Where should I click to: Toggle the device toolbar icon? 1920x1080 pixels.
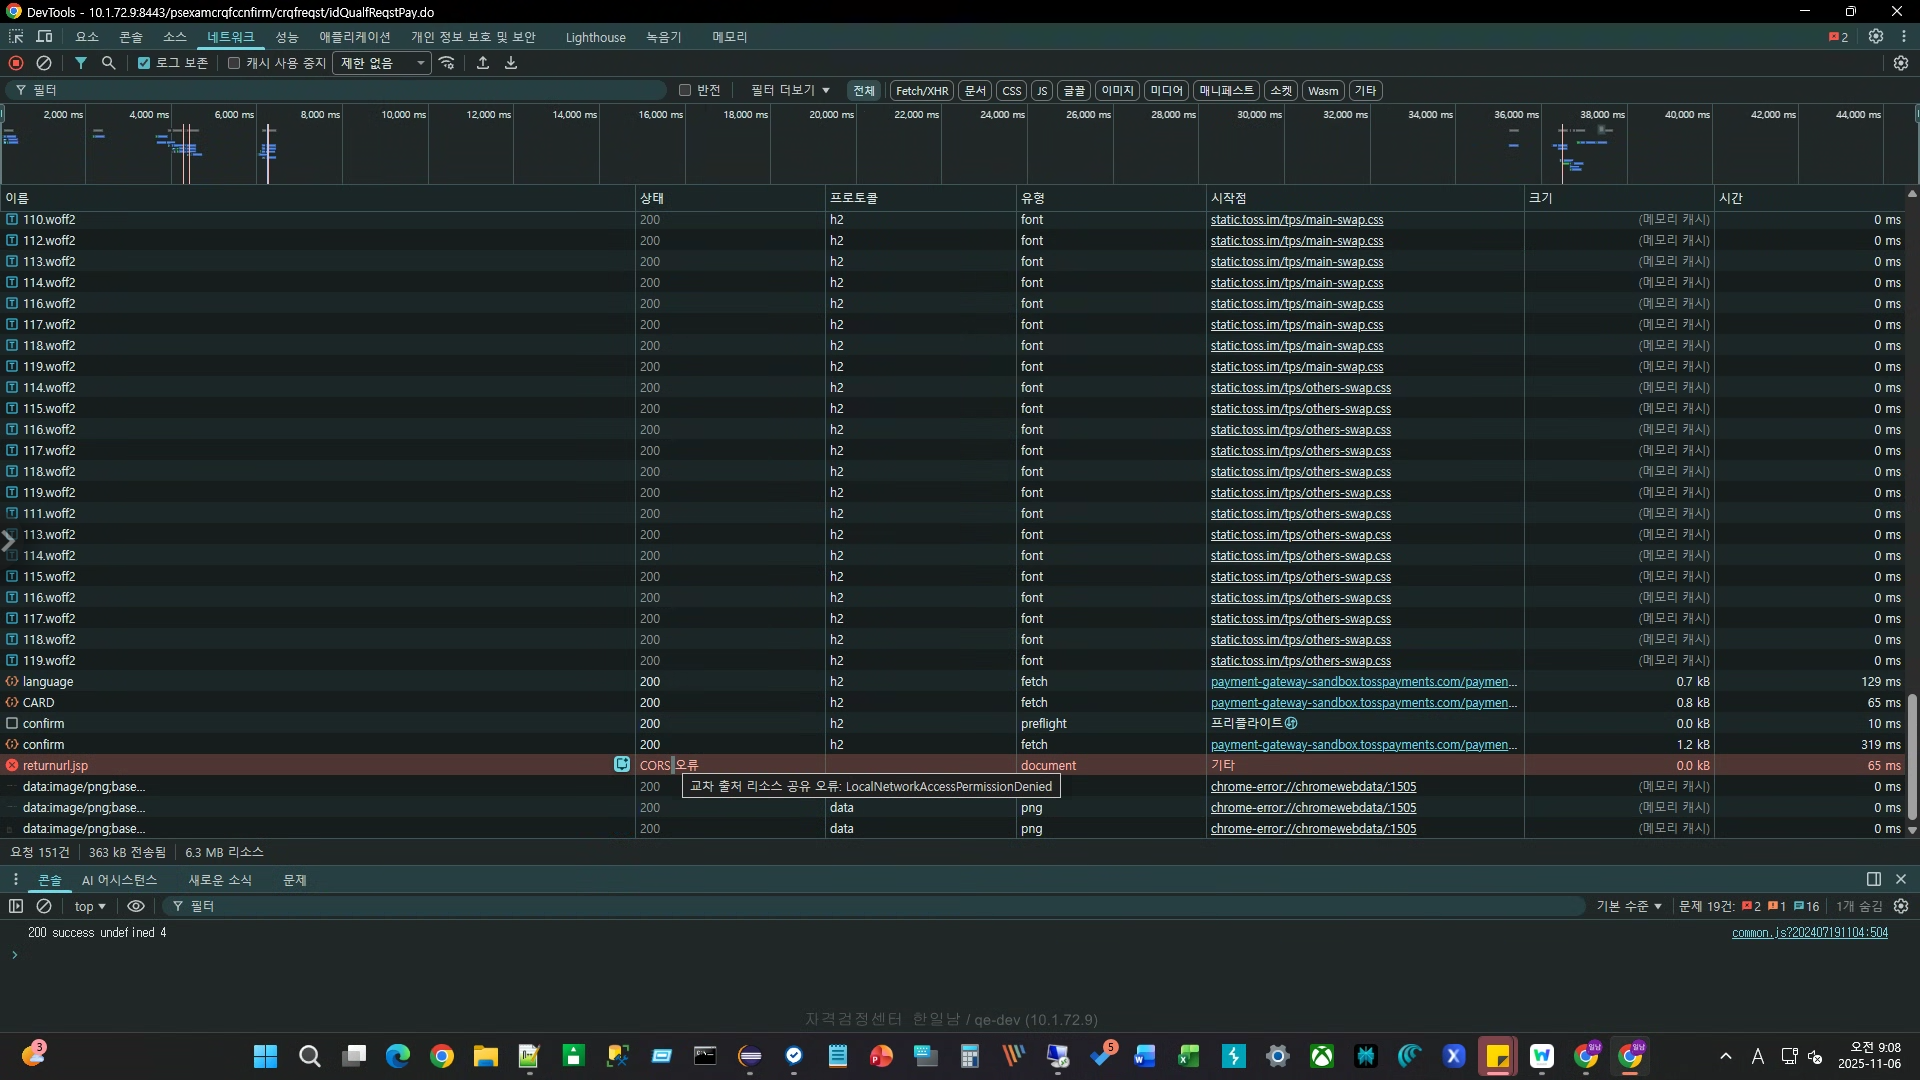click(x=45, y=37)
